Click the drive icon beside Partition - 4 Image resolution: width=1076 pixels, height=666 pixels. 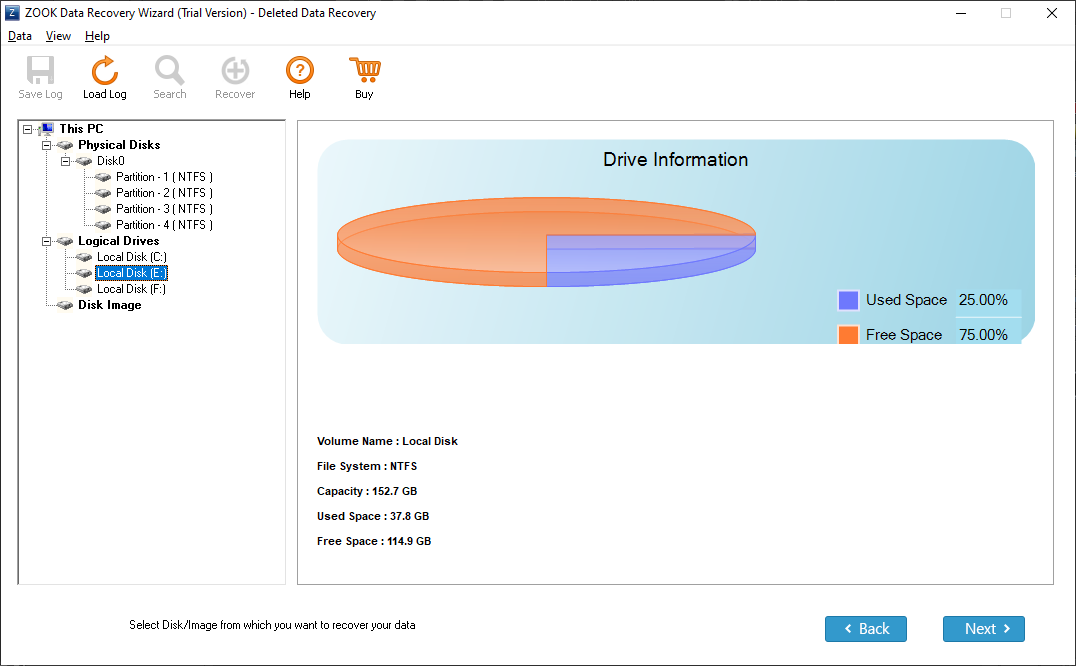click(103, 225)
